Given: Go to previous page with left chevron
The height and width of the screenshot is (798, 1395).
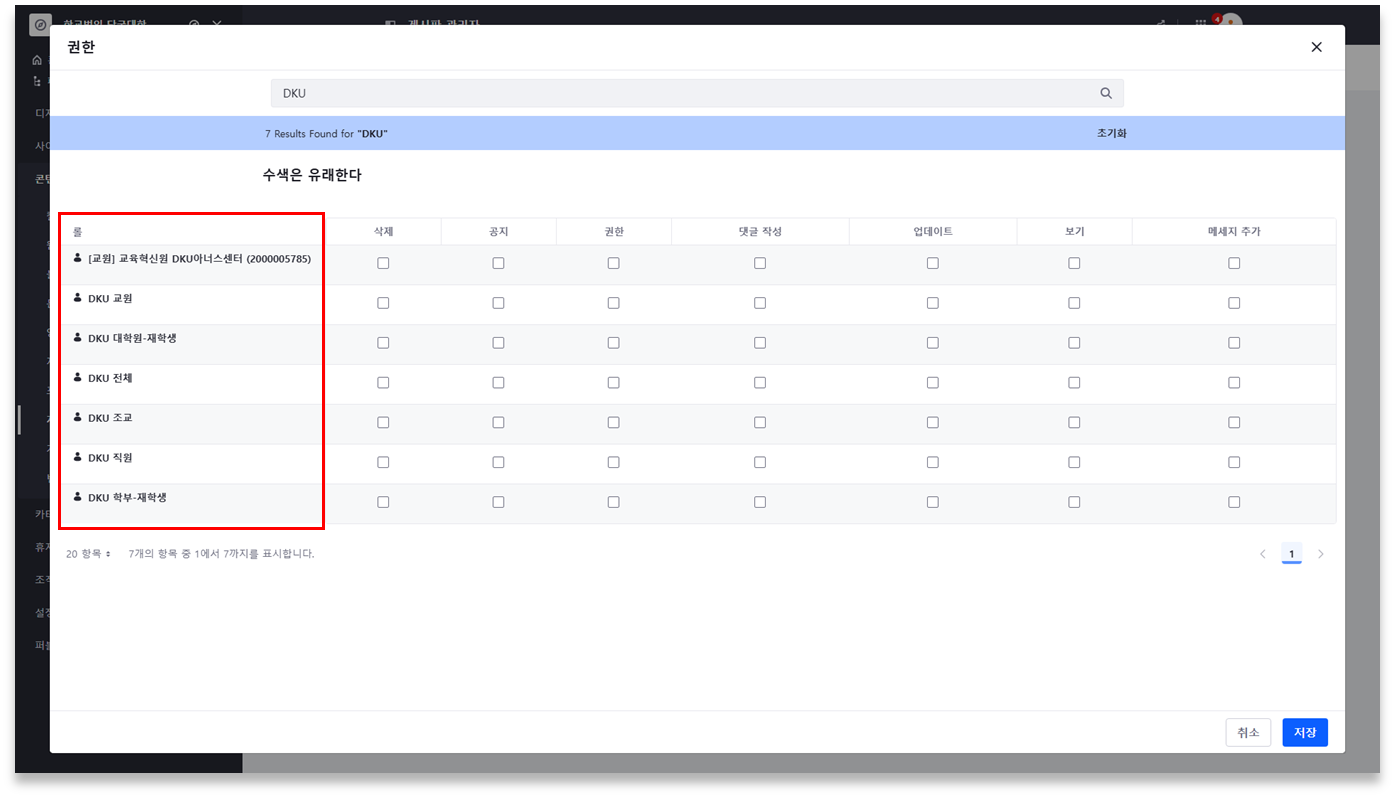Looking at the screenshot, I should click(1262, 554).
